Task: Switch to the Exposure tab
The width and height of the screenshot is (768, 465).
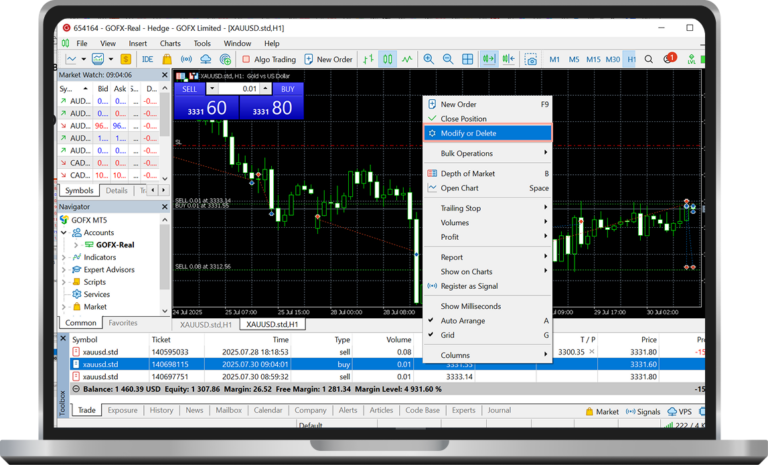Action: coord(122,410)
